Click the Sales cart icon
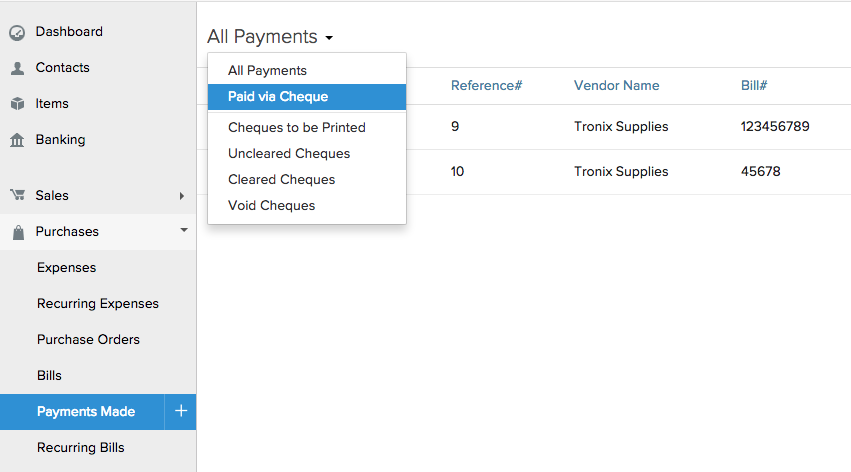This screenshot has width=851, height=472. [x=17, y=196]
